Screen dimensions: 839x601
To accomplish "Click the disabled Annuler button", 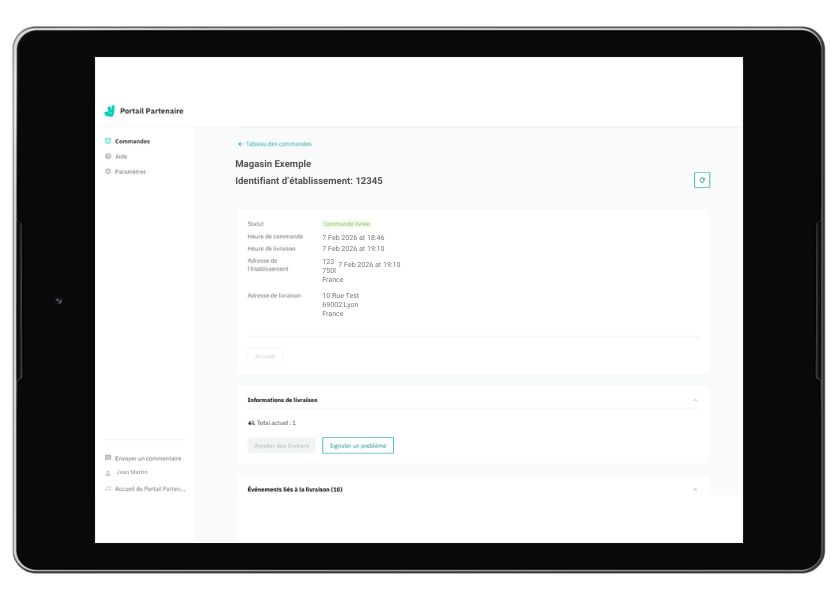I will [265, 356].
